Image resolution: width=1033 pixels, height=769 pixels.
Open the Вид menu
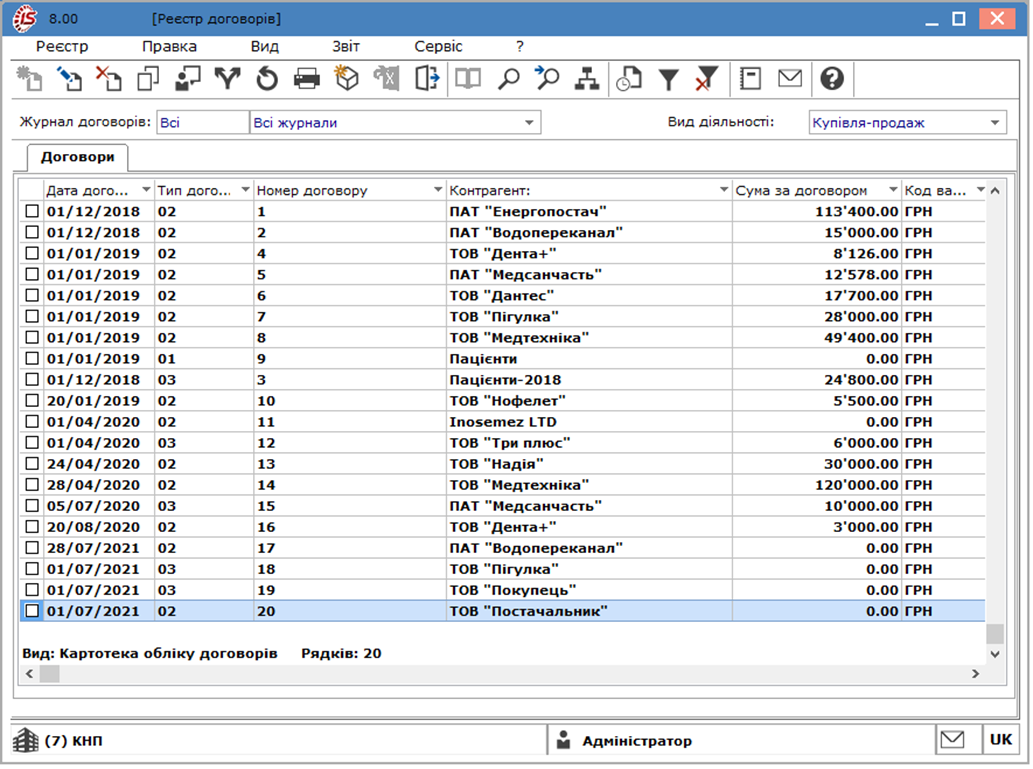(265, 46)
